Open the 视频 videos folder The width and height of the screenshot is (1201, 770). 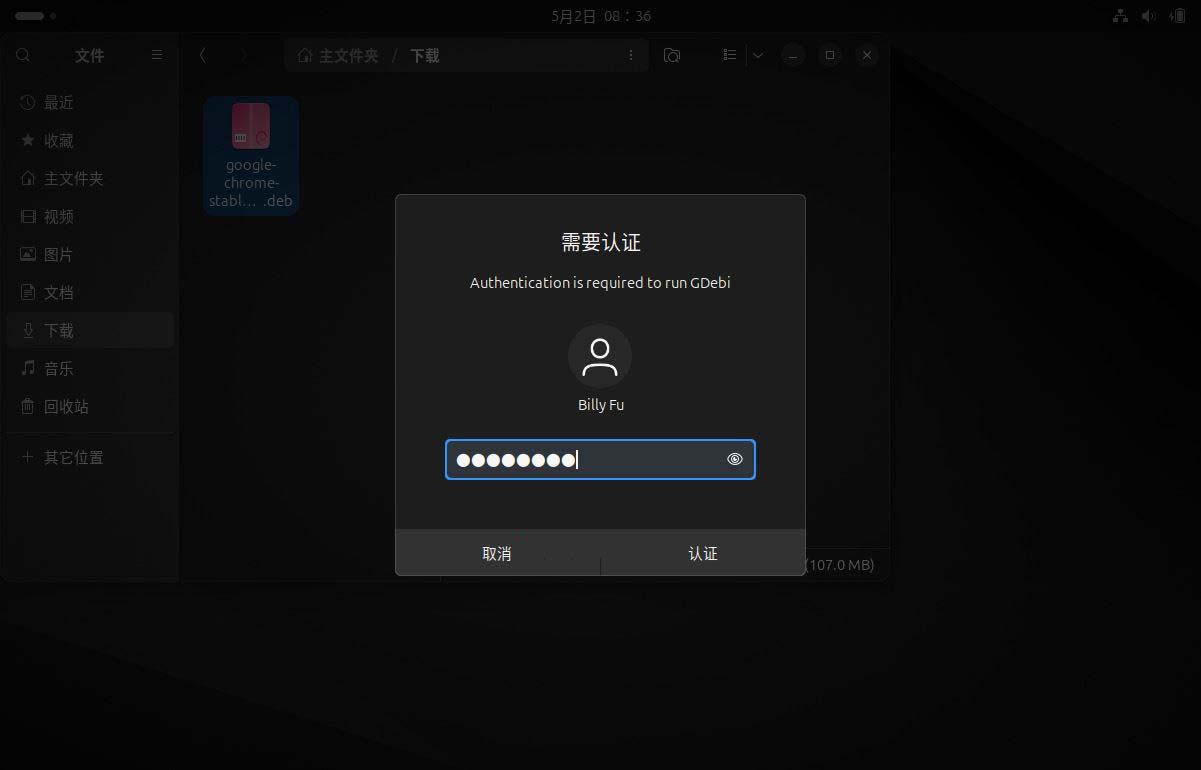57,216
